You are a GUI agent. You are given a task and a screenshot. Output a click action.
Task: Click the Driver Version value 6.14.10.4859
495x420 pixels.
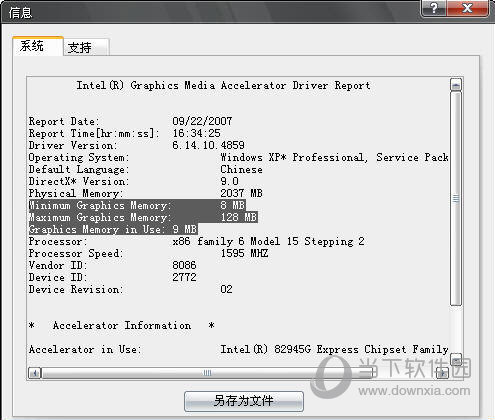click(x=208, y=145)
